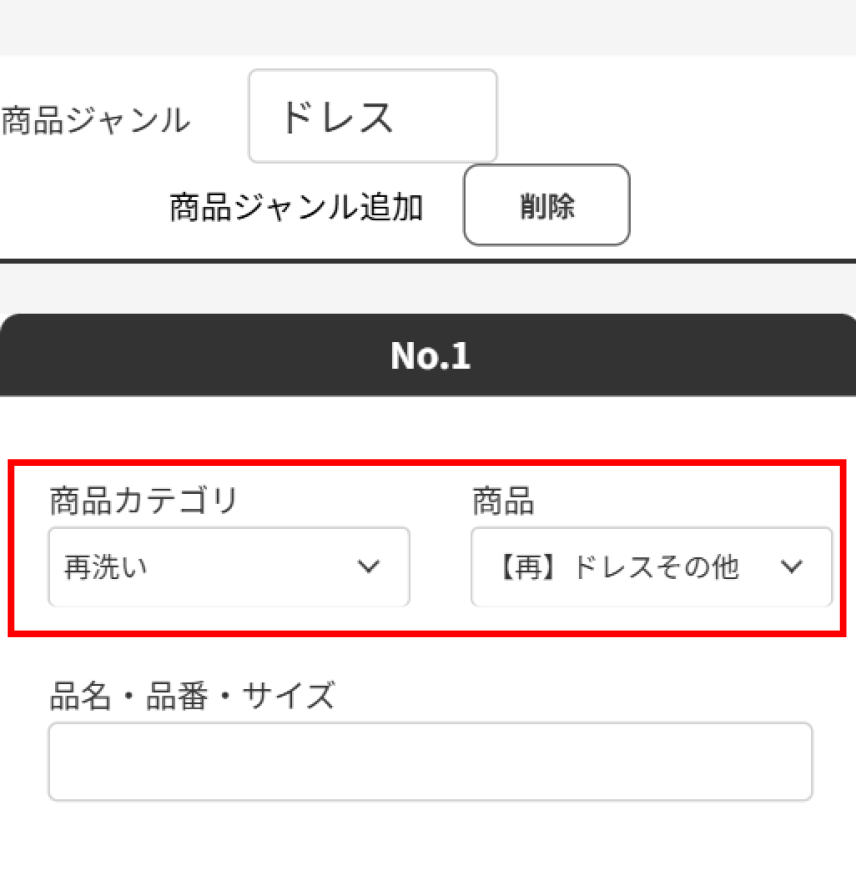Click the gray strip at page top

(428, 27)
